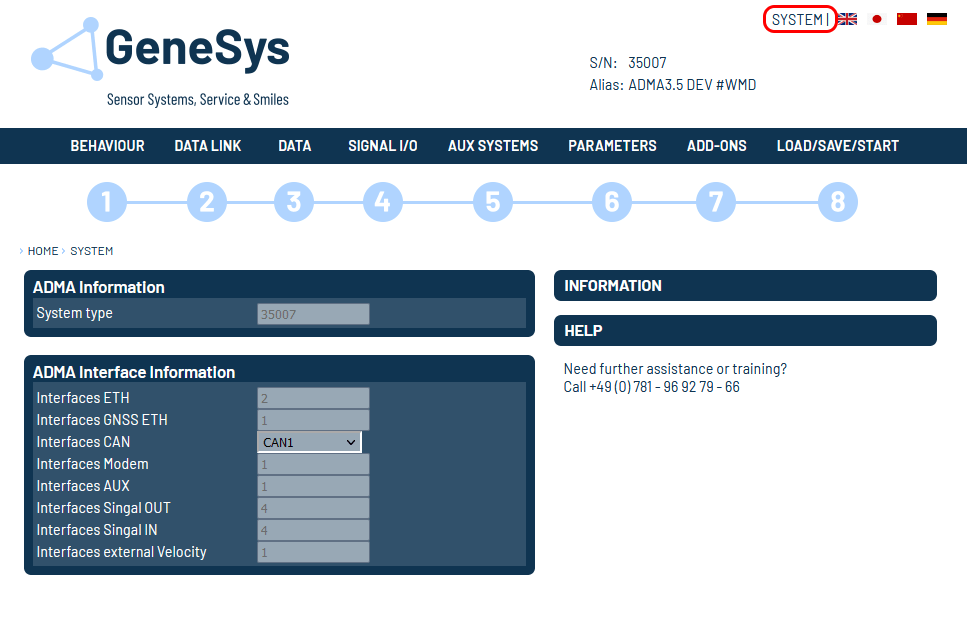This screenshot has width=967, height=643.
Task: Click the 'ADMA Interface Information' heading
Action: 134,372
